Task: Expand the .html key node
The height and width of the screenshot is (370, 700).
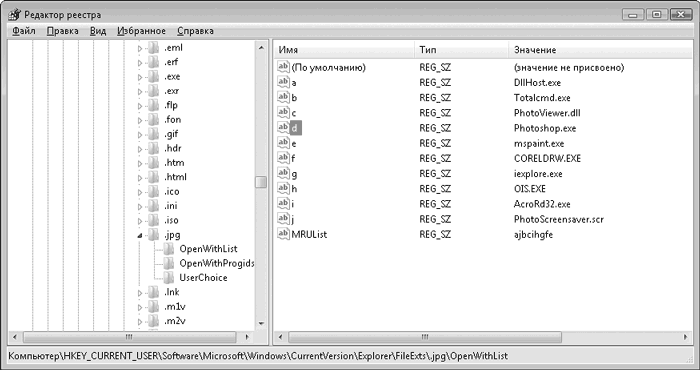Action: pyautogui.click(x=140, y=178)
